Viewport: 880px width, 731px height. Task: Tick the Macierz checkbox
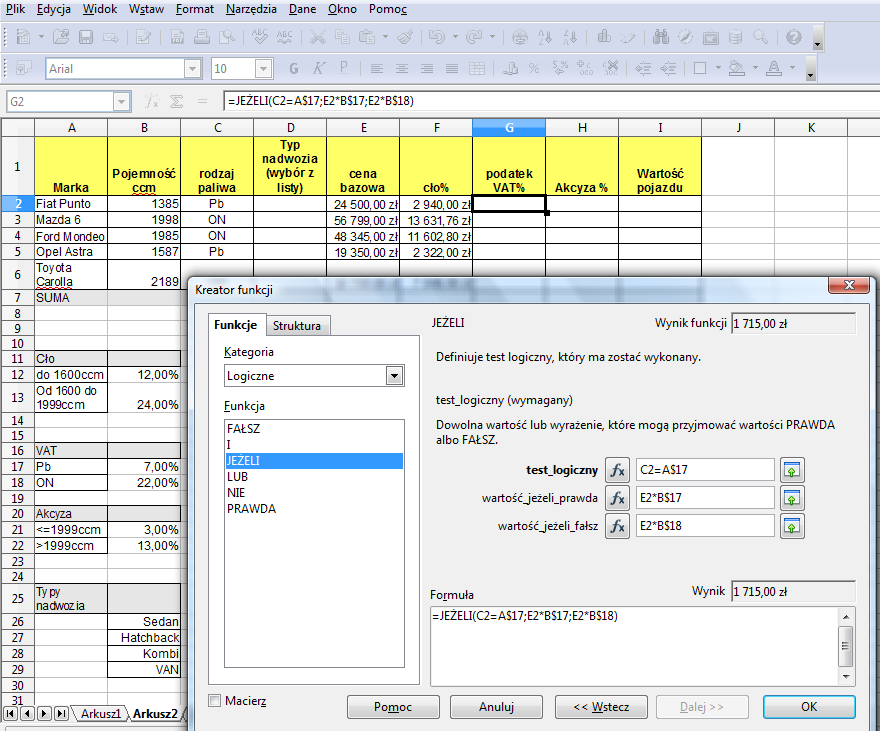tap(214, 700)
